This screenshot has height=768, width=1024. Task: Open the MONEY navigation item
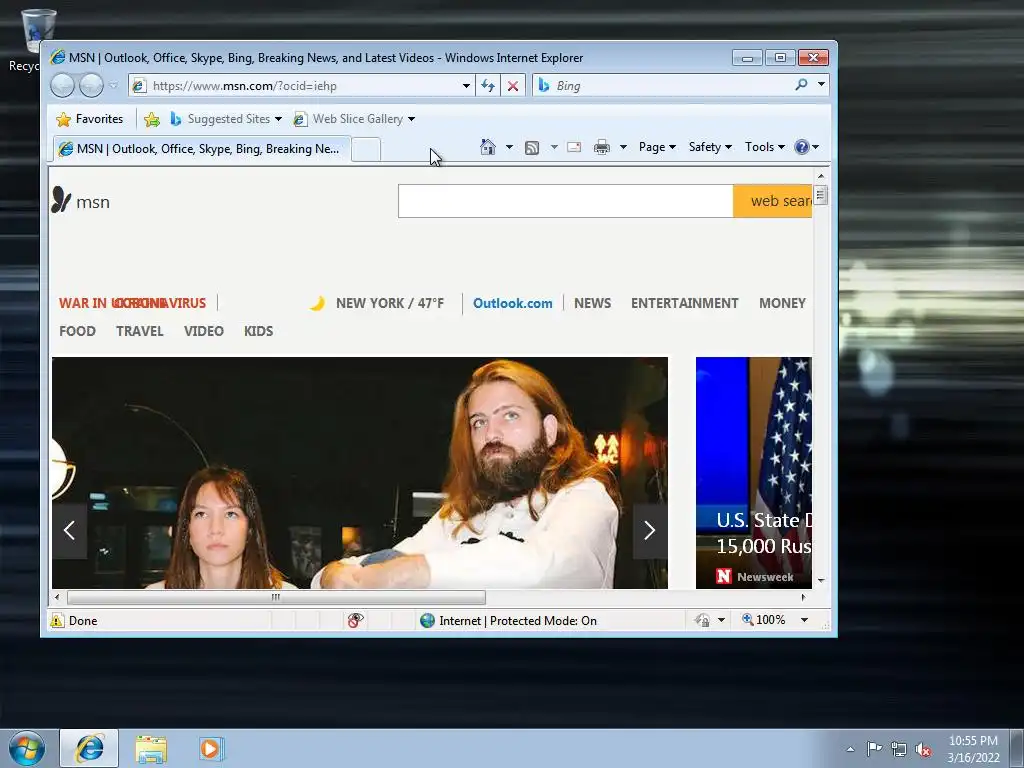click(782, 303)
